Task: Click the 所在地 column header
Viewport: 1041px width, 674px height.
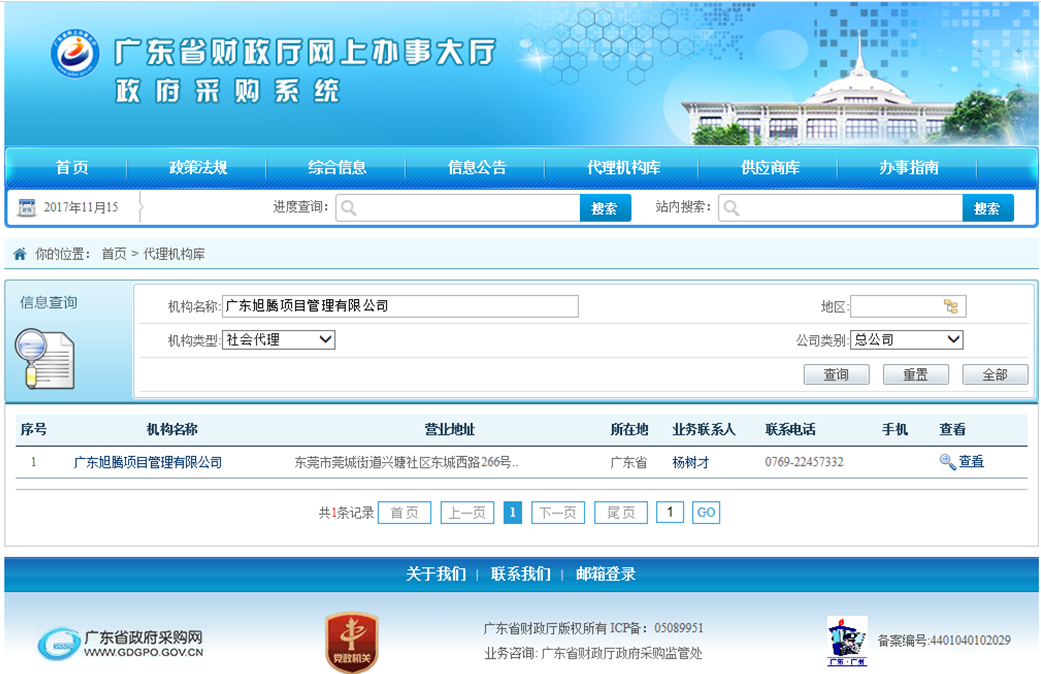Action: (629, 430)
